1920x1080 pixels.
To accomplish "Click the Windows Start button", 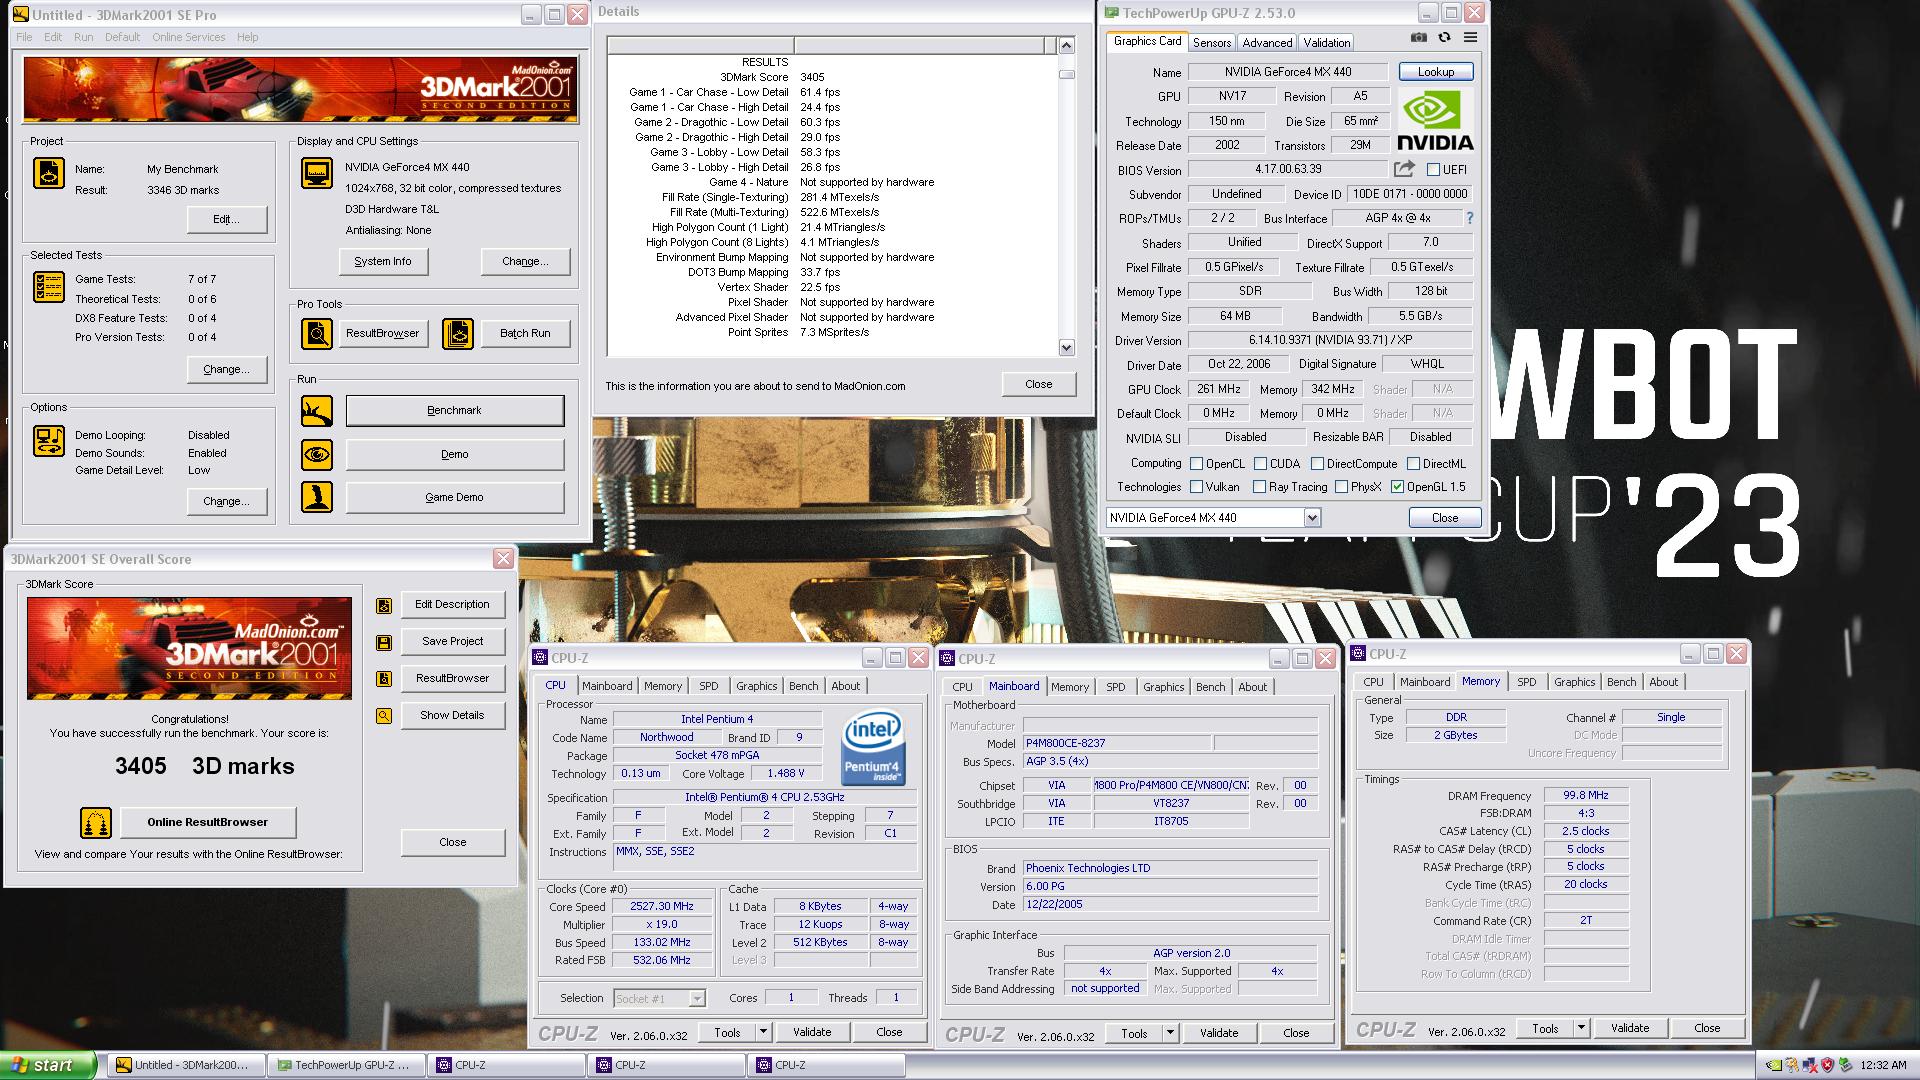I will pos(48,1066).
